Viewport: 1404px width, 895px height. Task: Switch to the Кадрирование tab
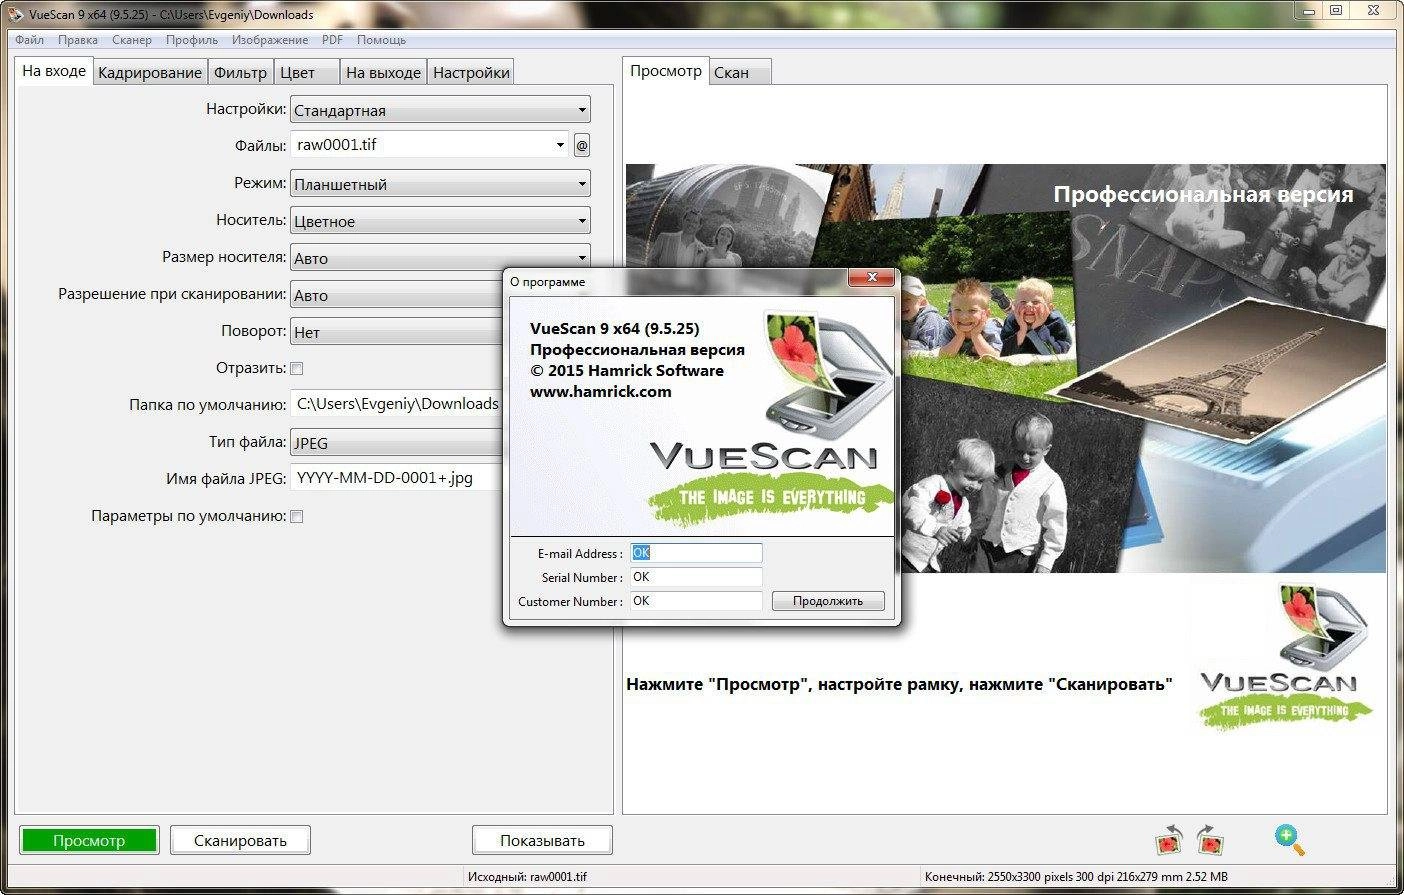[150, 72]
